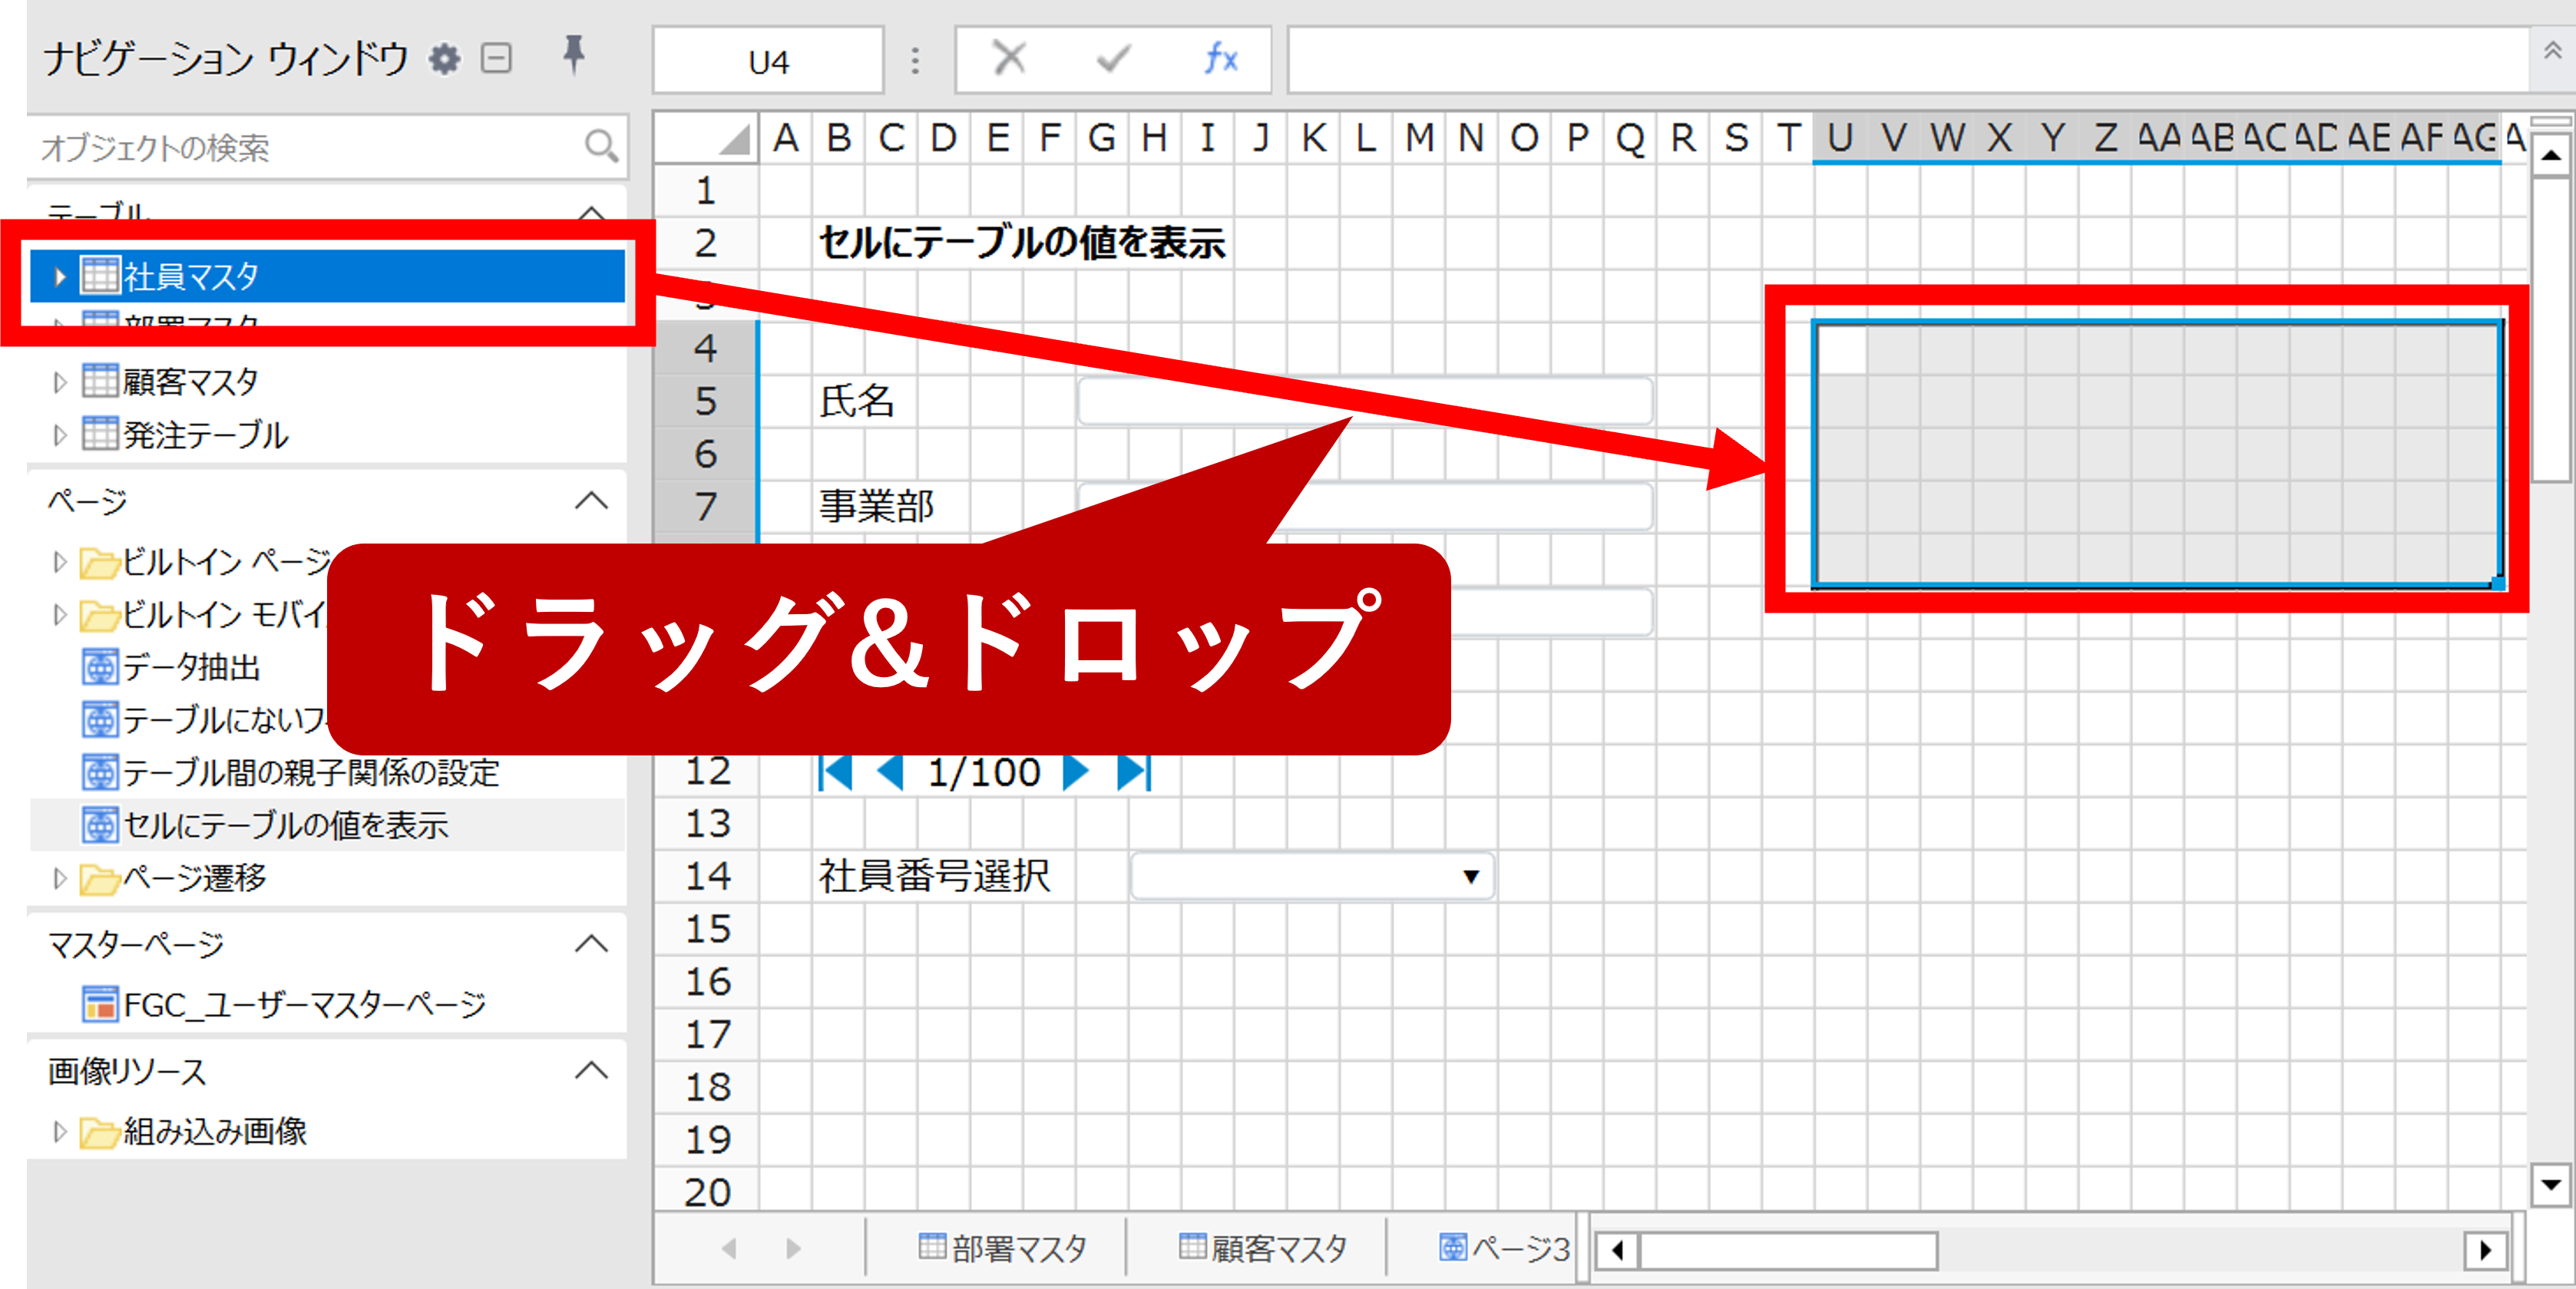2576x1289 pixels.
Task: Click the X cancel icon in formula bar
Action: click(1008, 59)
